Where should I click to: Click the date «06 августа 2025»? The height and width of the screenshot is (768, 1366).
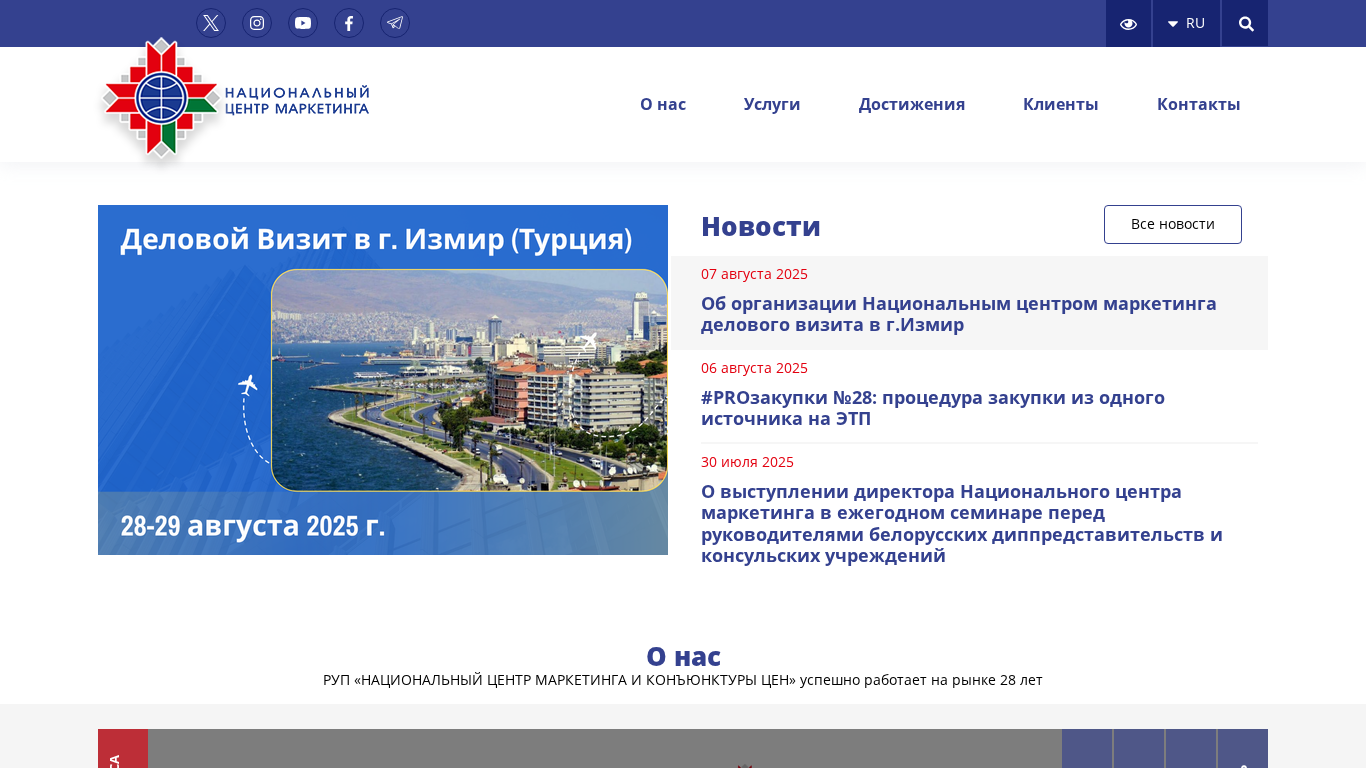(754, 368)
